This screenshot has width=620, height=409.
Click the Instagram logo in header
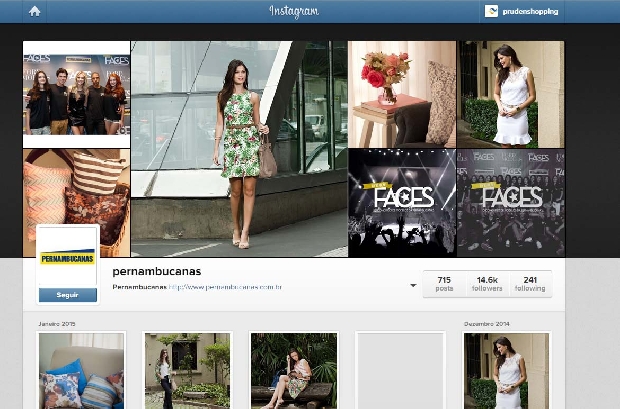coord(294,11)
